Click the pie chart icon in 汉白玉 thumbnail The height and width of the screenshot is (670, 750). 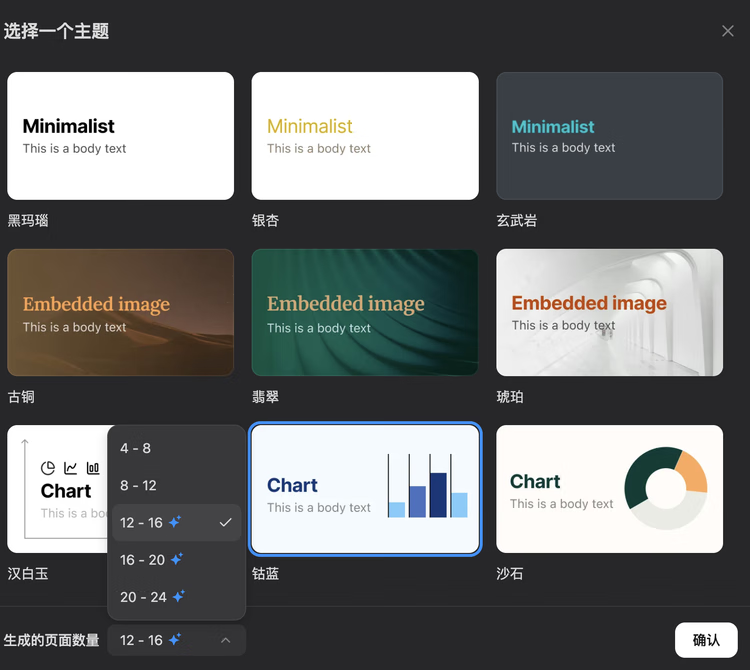48,468
